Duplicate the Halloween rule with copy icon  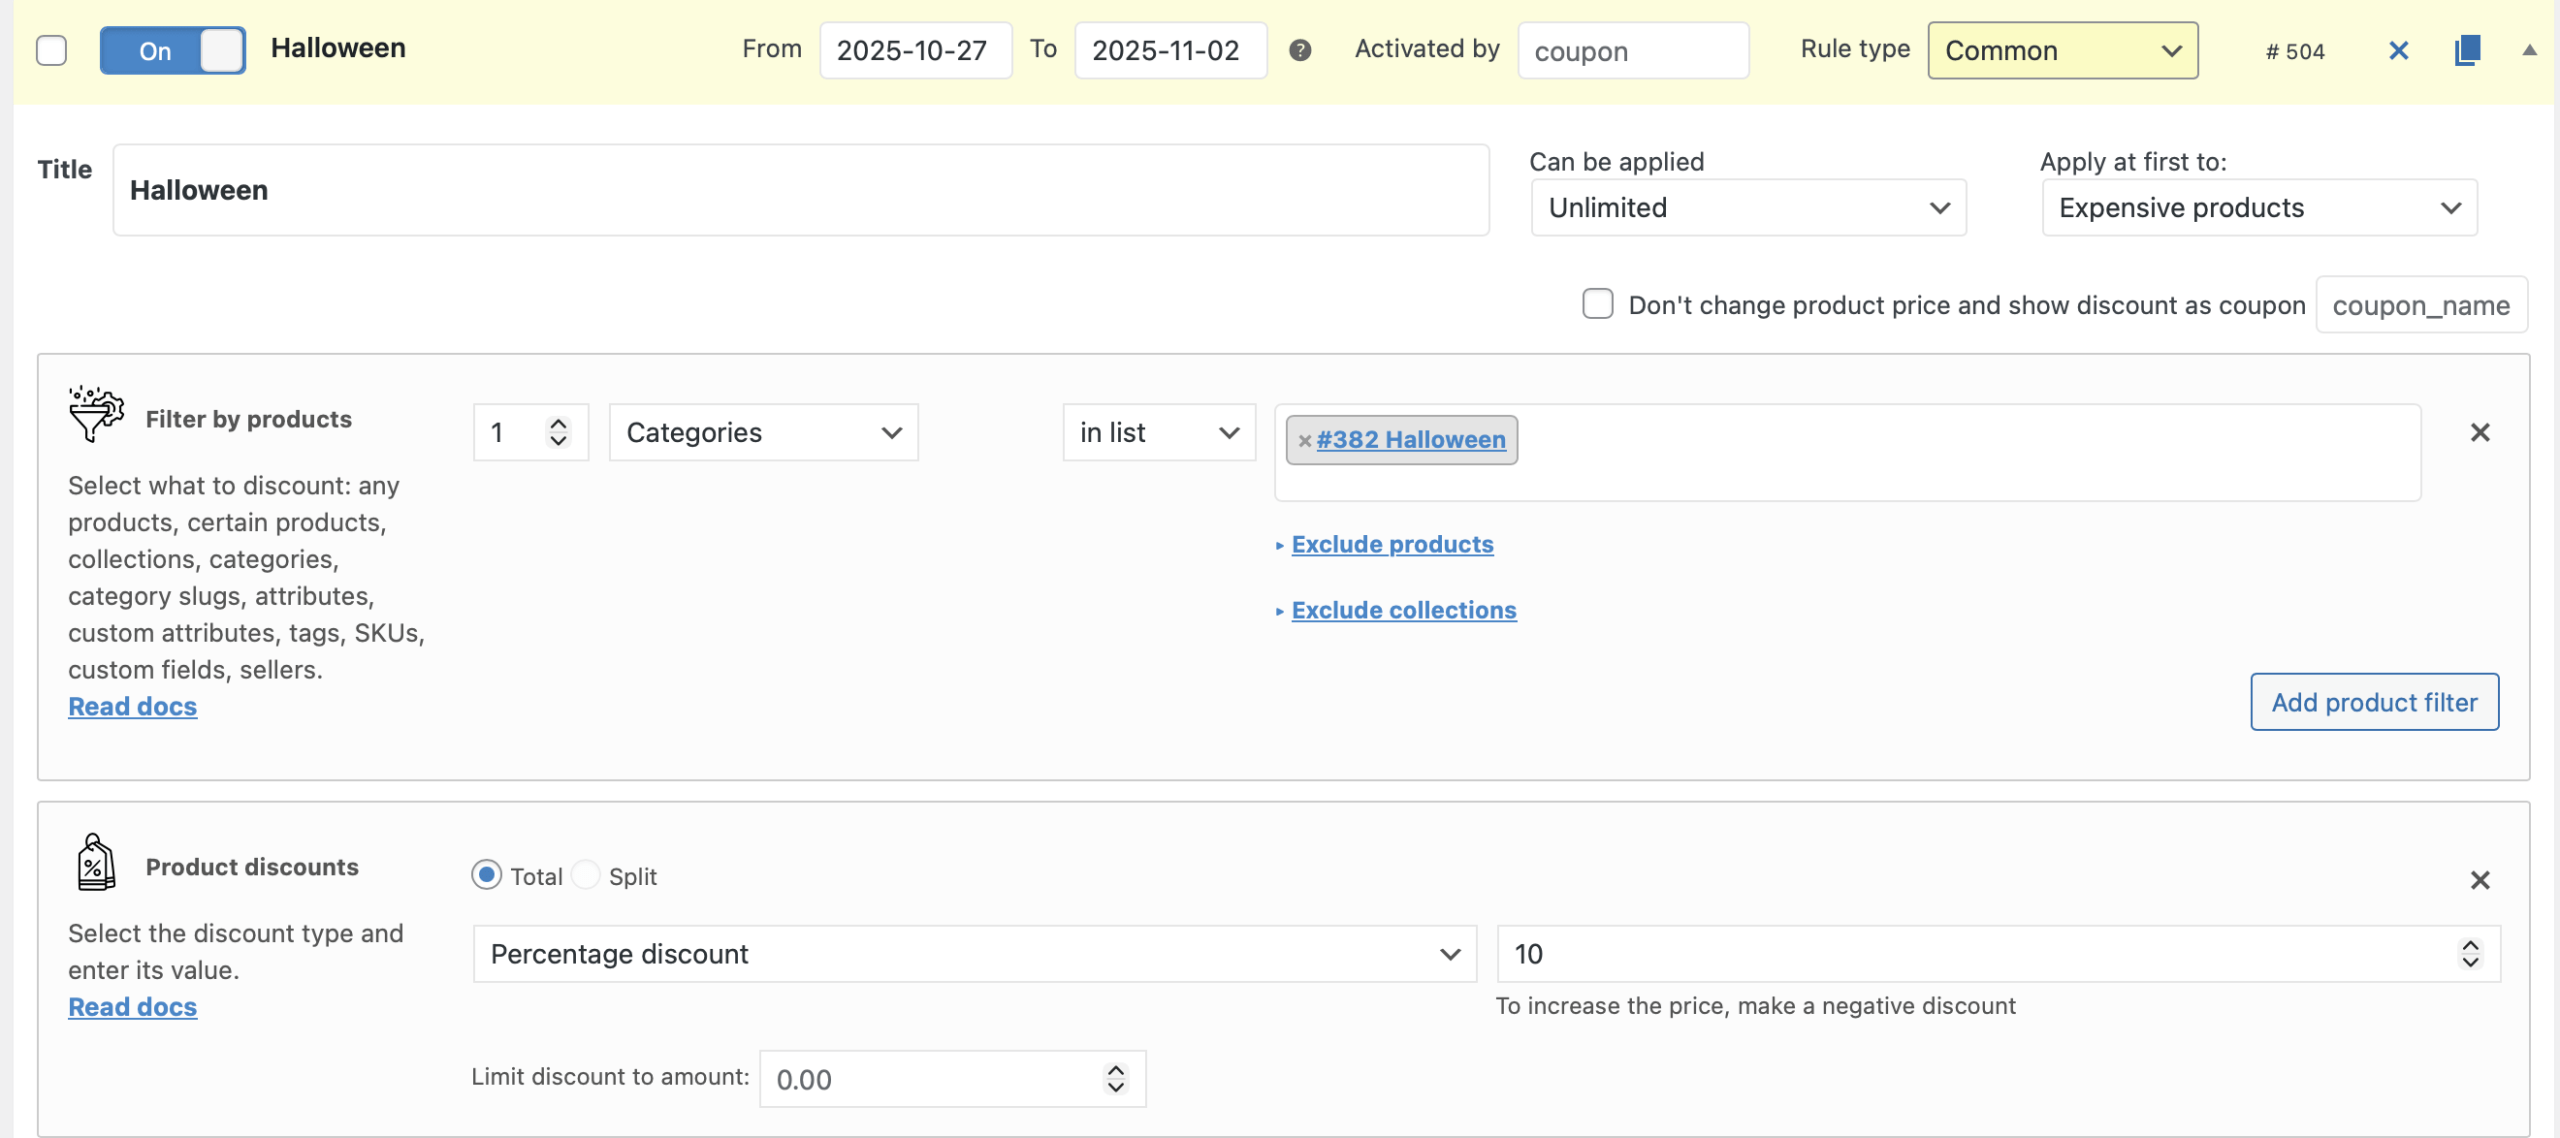2467,50
